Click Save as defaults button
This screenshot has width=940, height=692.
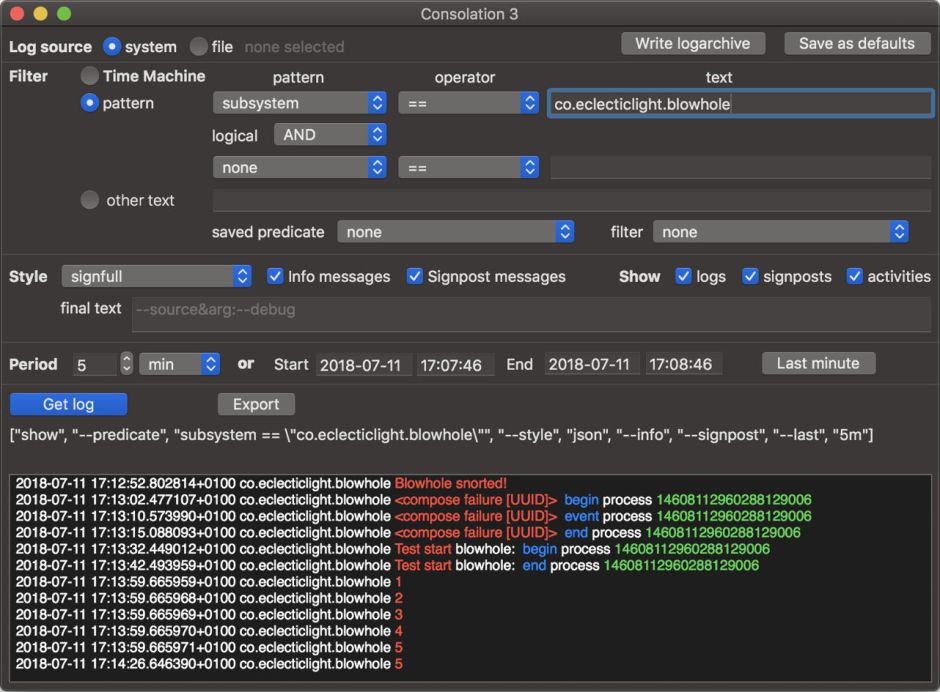857,43
